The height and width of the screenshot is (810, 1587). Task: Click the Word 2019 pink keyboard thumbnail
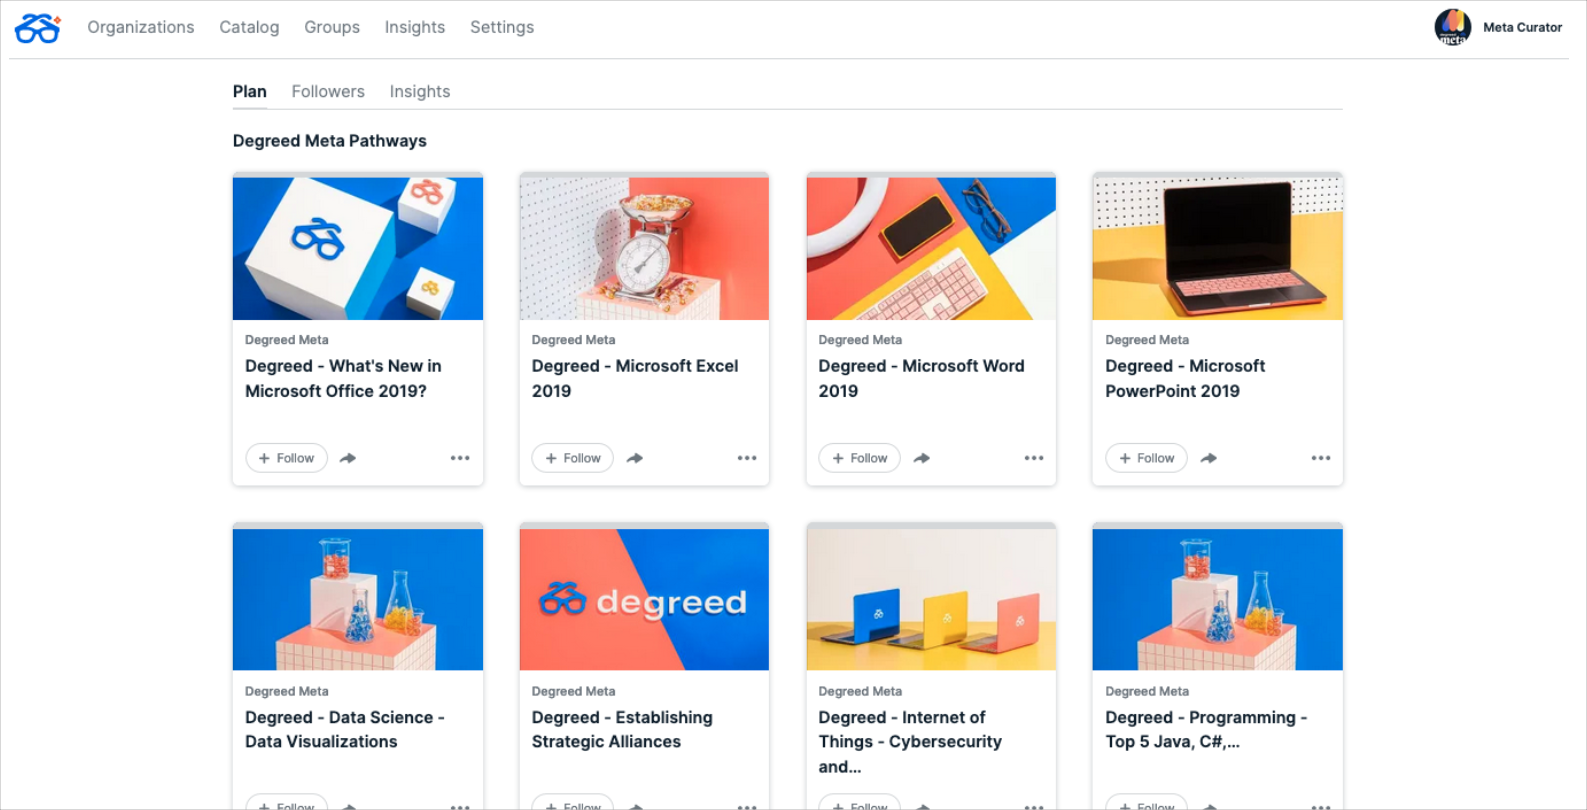point(931,248)
